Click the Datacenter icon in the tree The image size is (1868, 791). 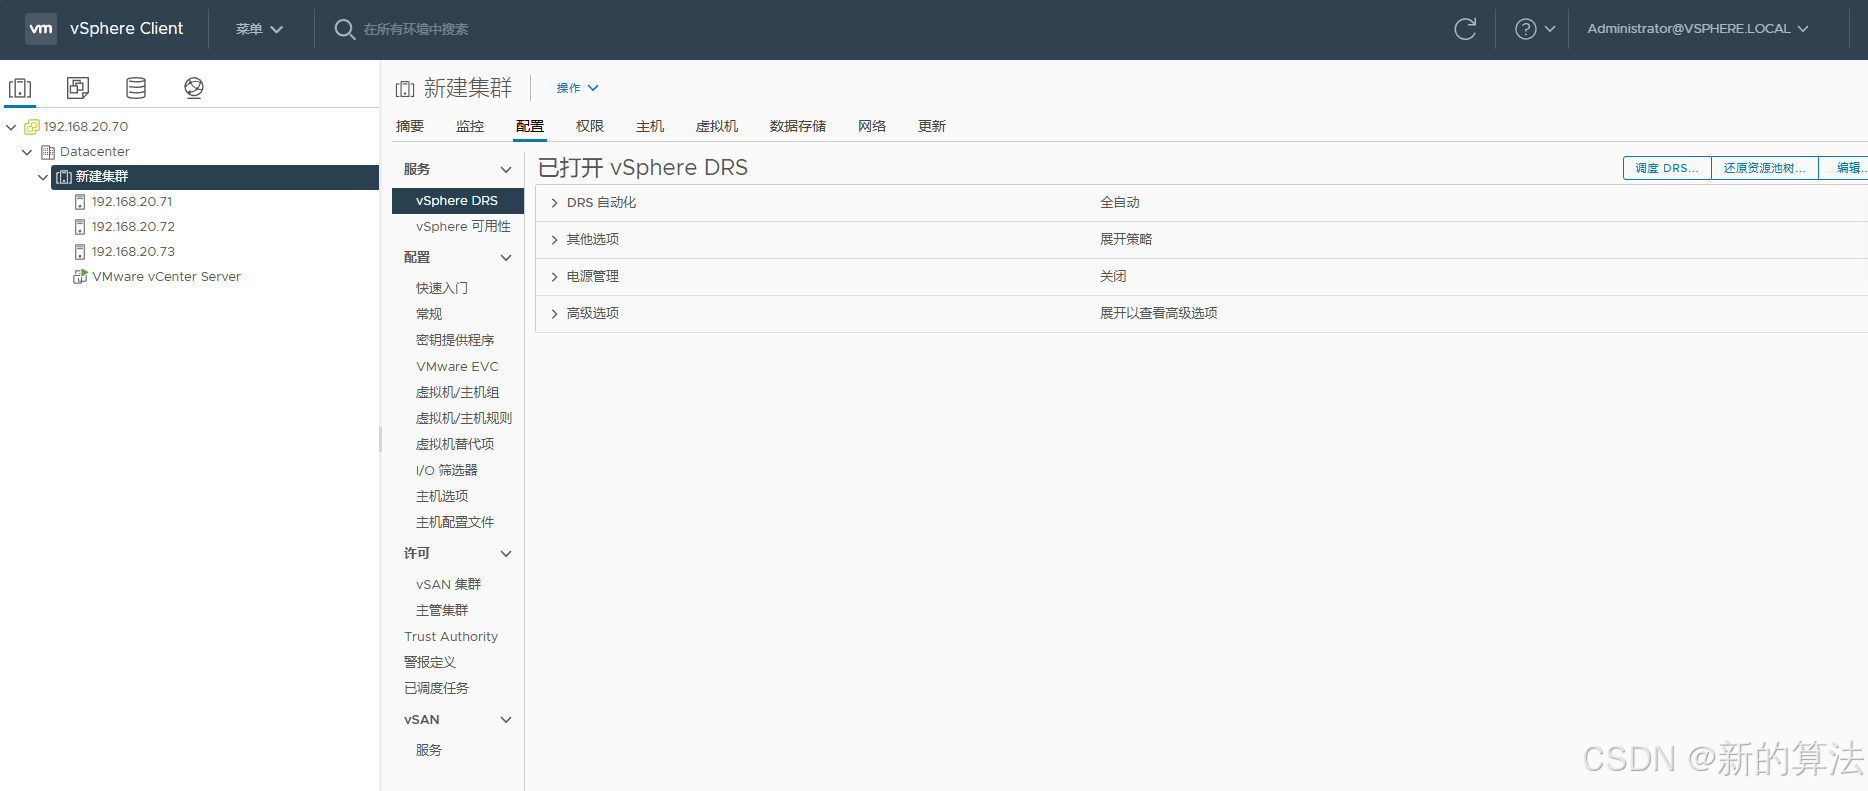point(48,152)
